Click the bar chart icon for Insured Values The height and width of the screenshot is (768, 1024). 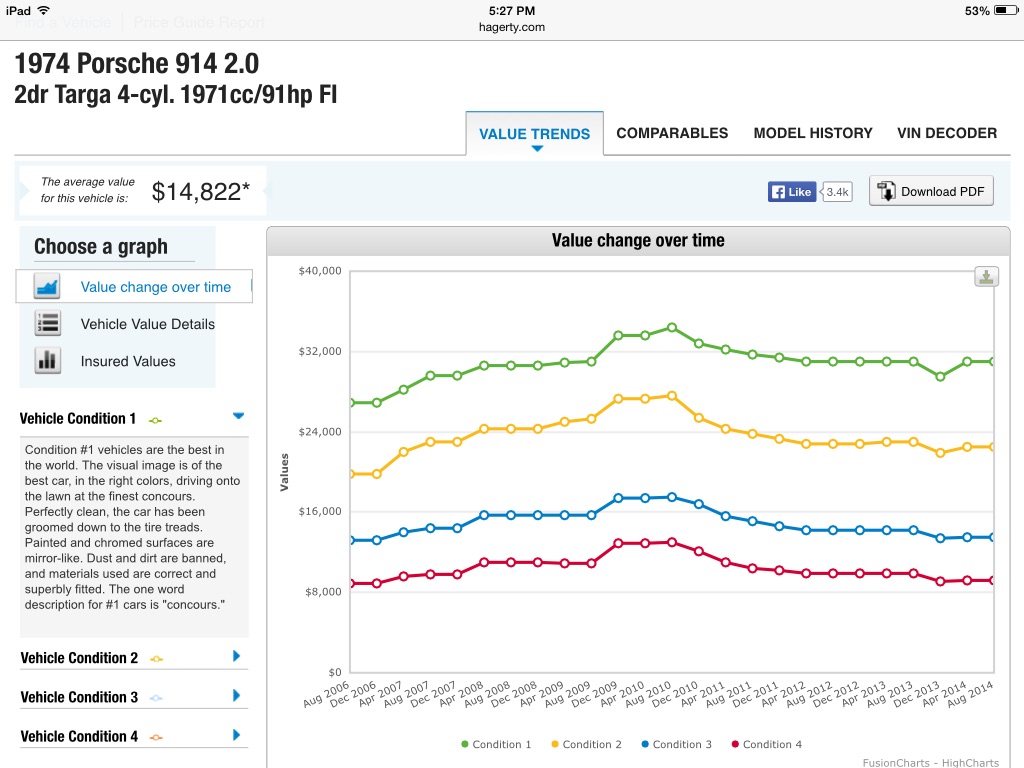point(47,361)
